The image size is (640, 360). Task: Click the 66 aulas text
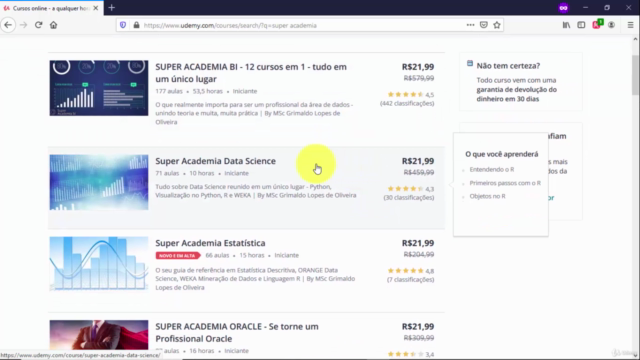[x=217, y=255]
